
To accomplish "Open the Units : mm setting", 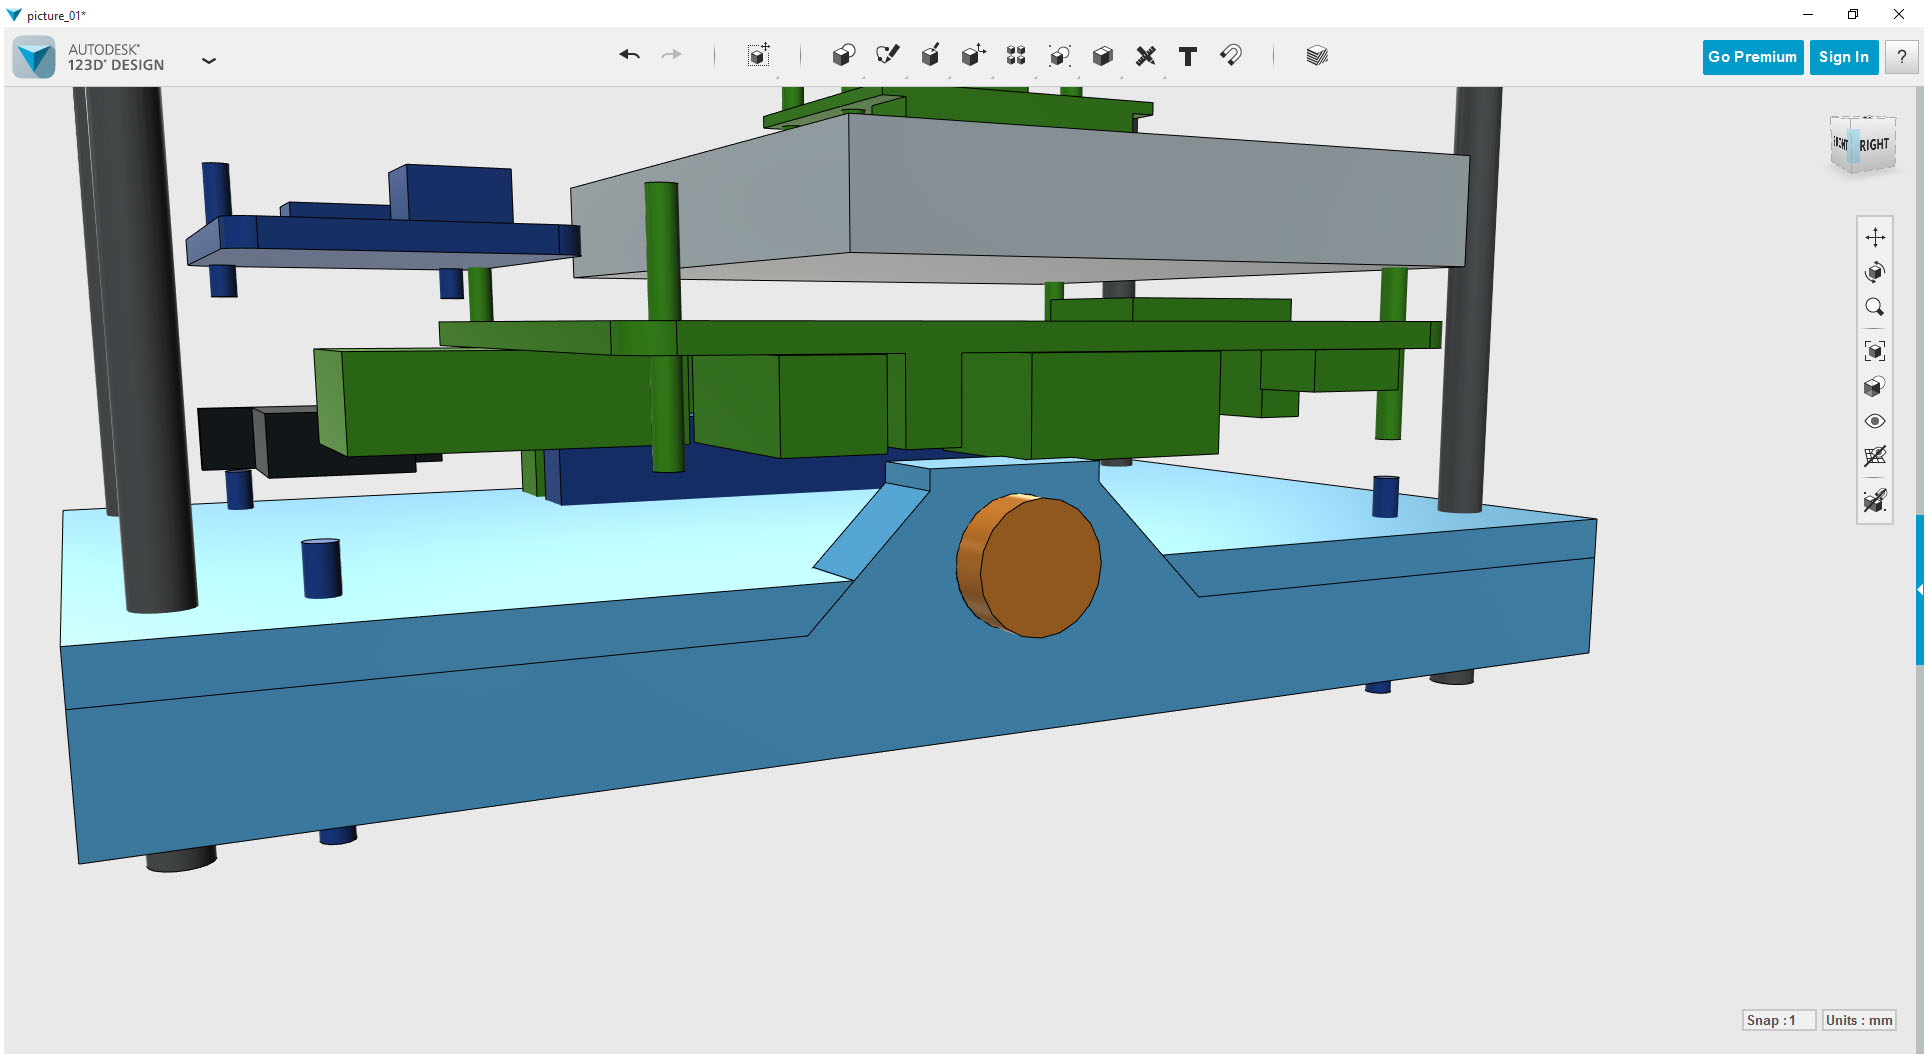I will (x=1858, y=1020).
